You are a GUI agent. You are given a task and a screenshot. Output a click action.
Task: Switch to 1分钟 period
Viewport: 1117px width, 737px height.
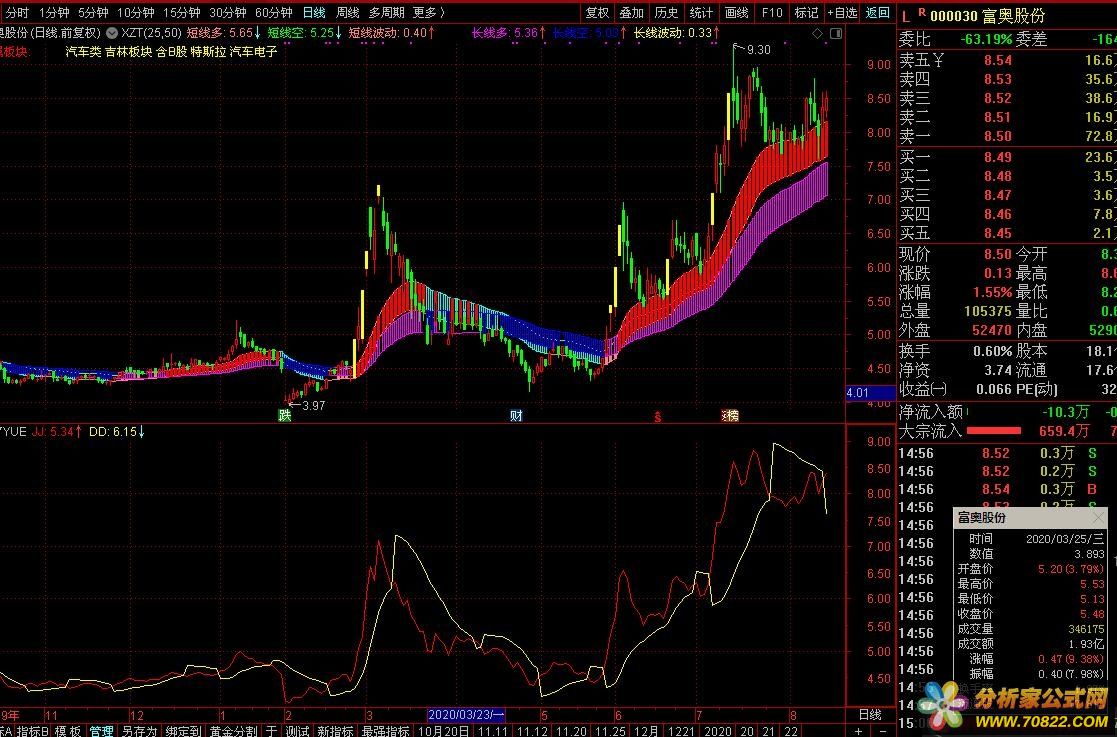(x=54, y=12)
